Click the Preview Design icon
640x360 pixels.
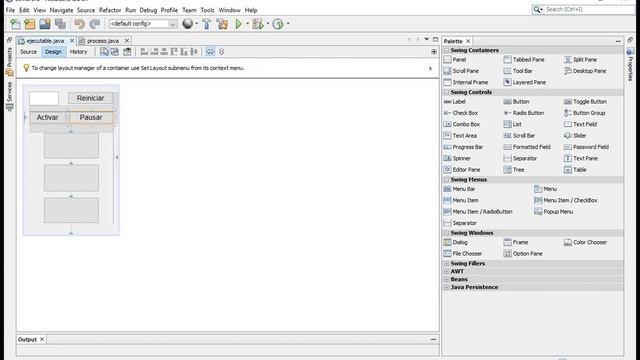click(x=127, y=52)
